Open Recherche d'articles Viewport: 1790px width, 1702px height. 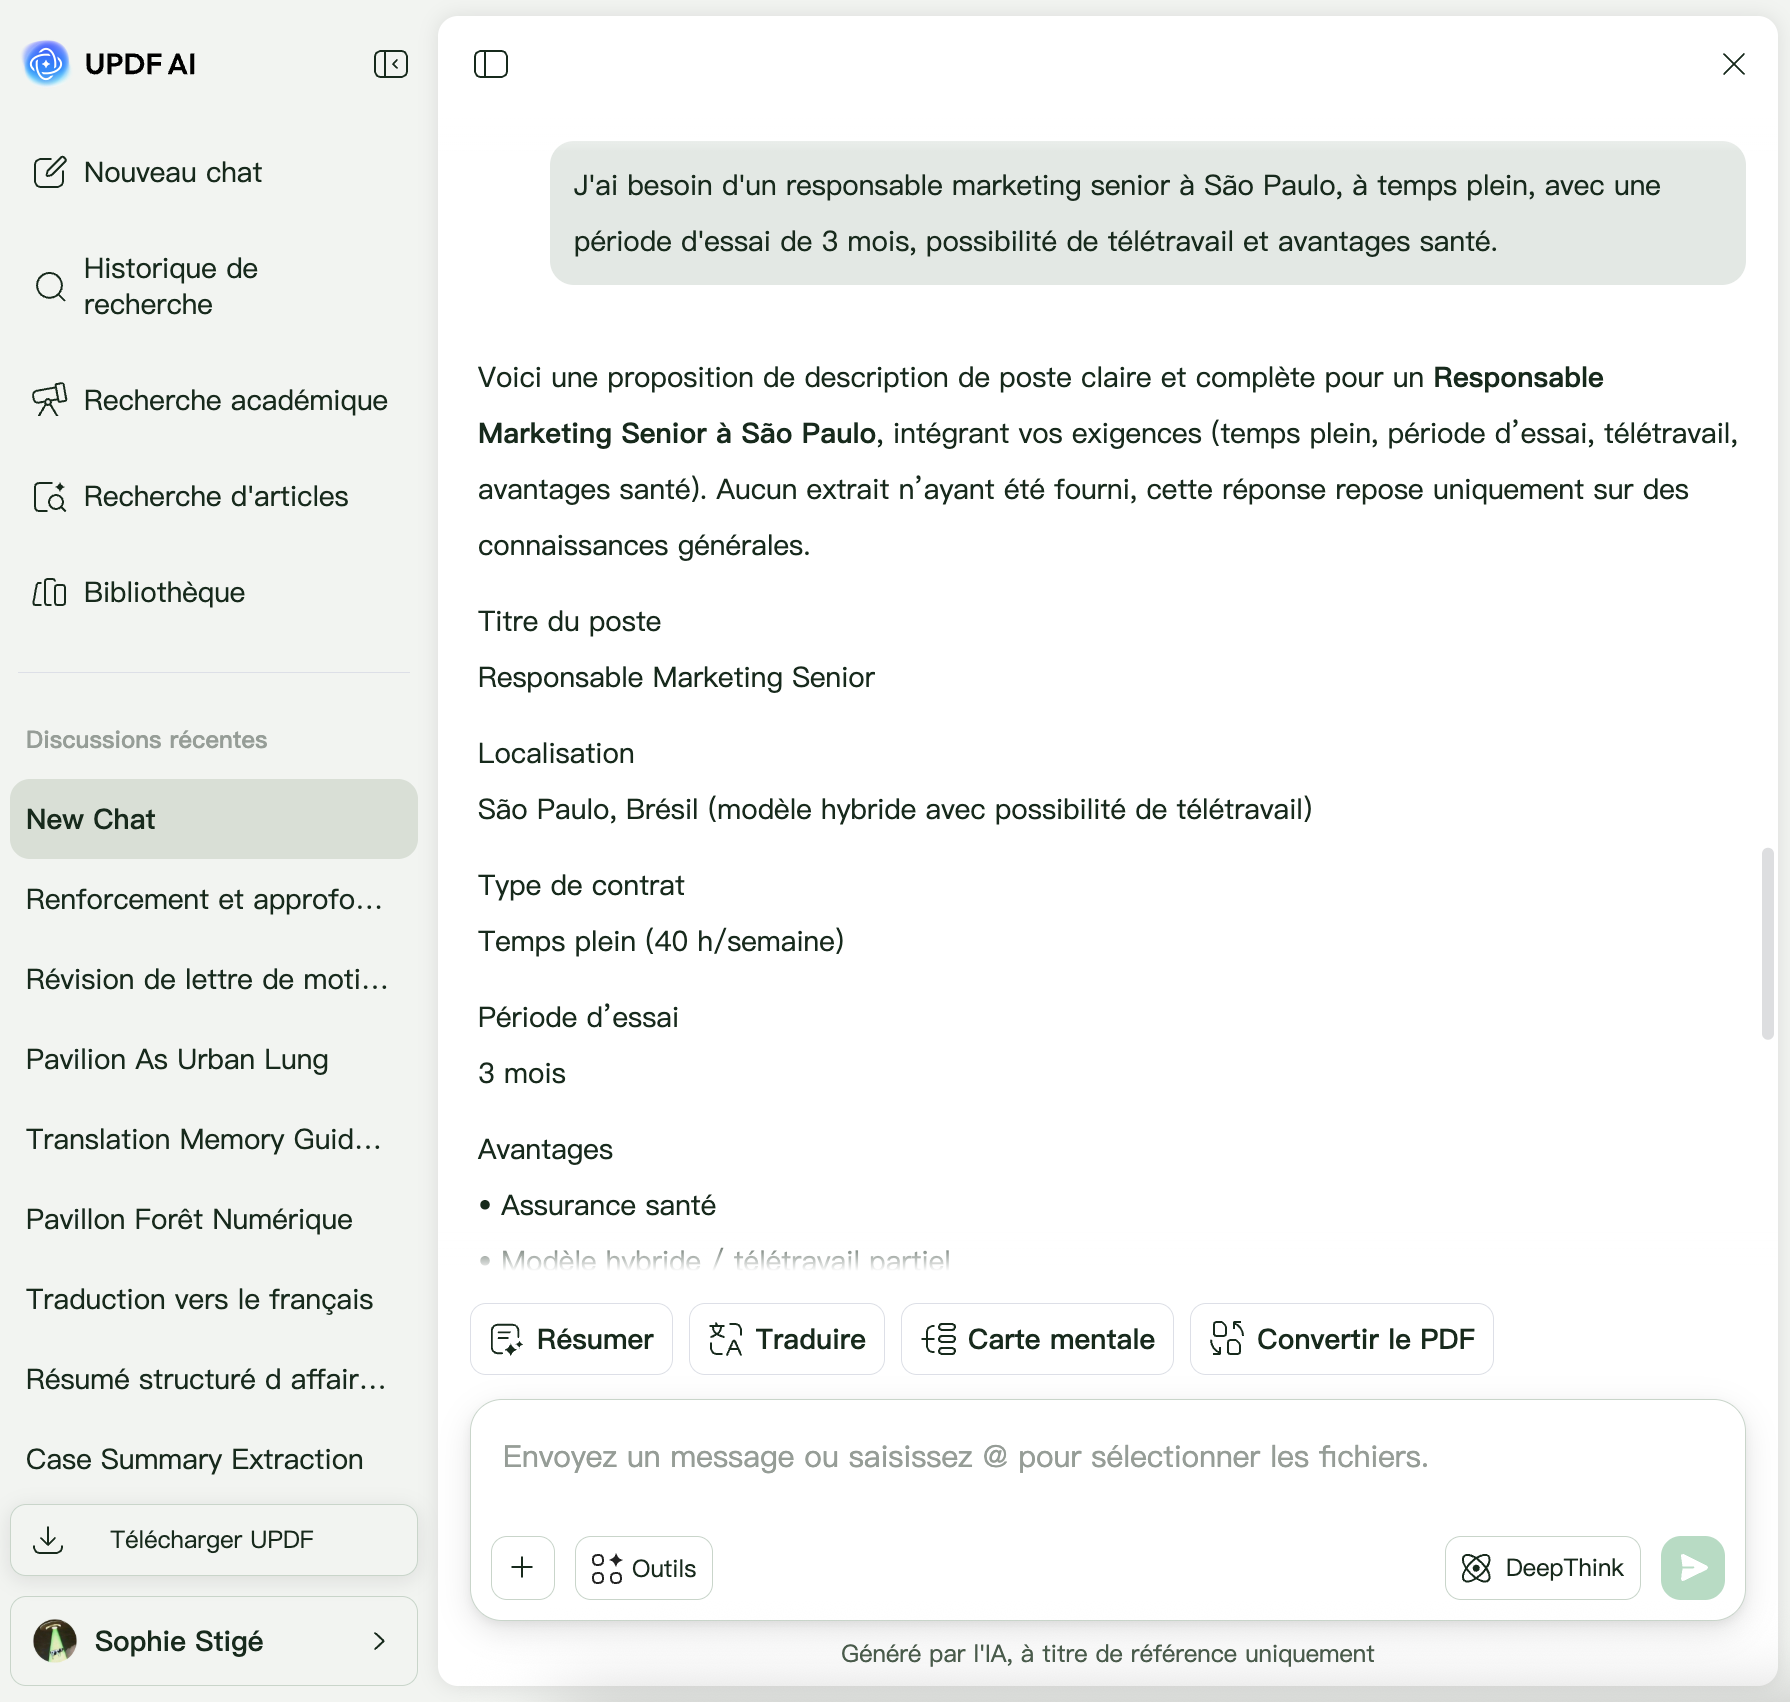pyautogui.click(x=190, y=496)
